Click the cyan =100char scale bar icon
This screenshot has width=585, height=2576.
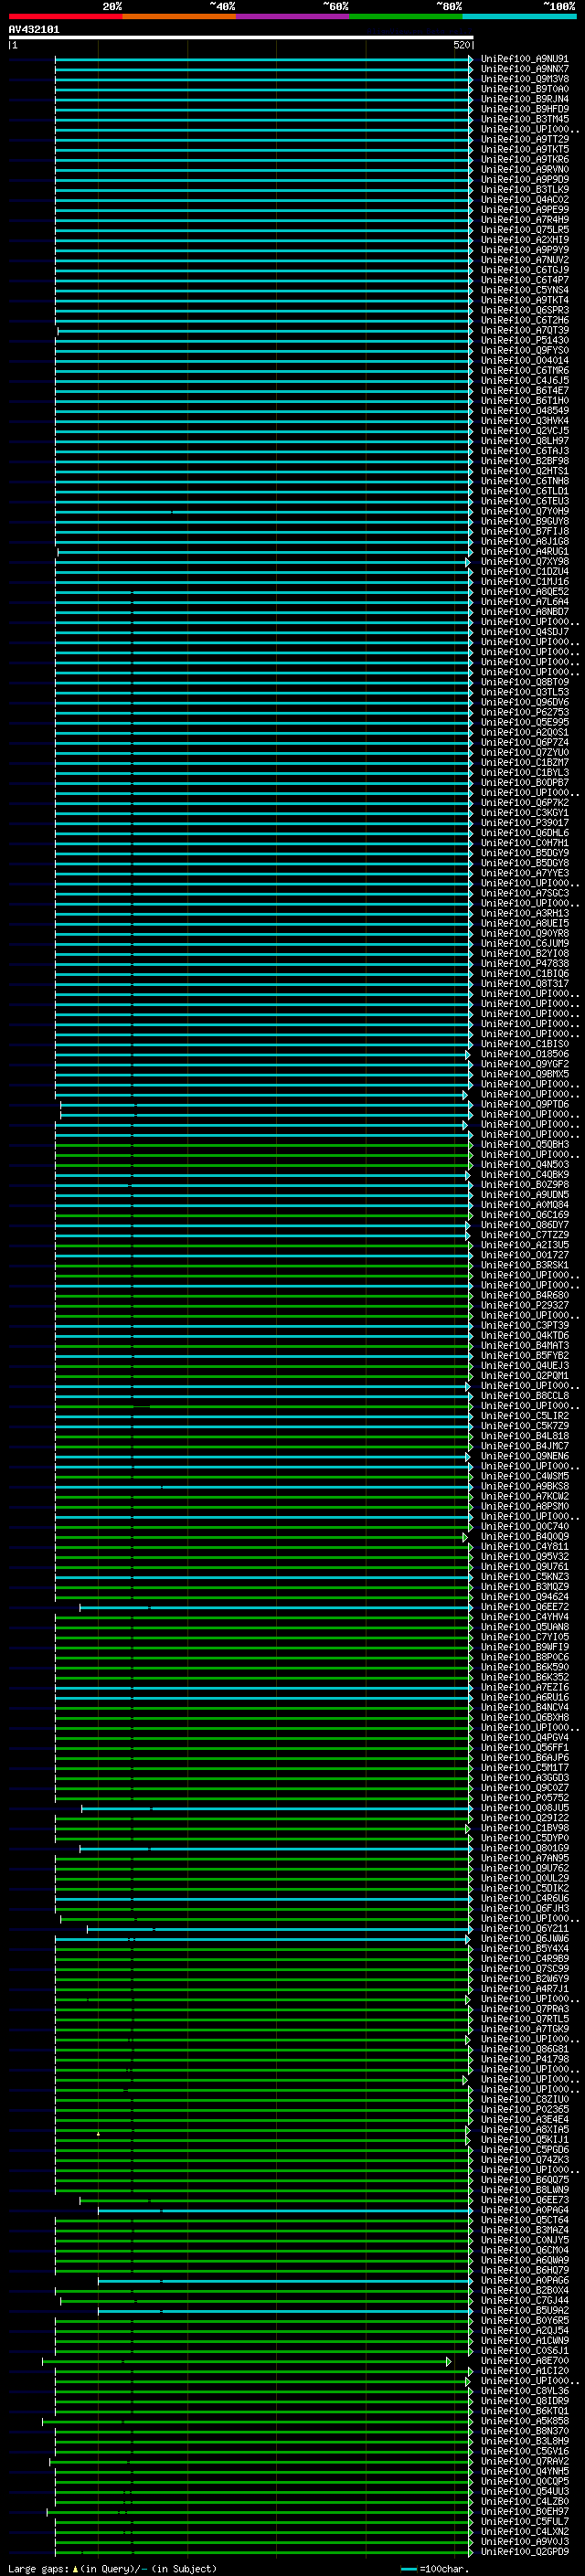click(408, 2569)
